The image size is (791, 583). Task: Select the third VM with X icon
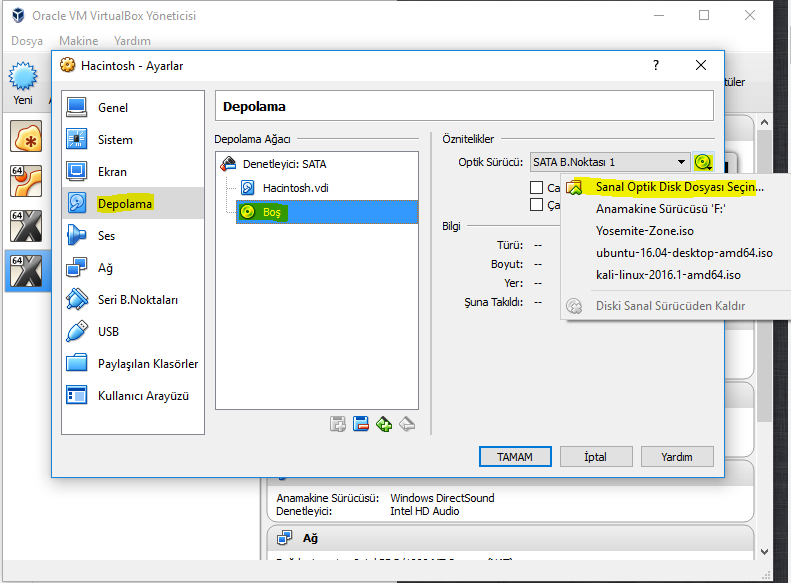26,226
